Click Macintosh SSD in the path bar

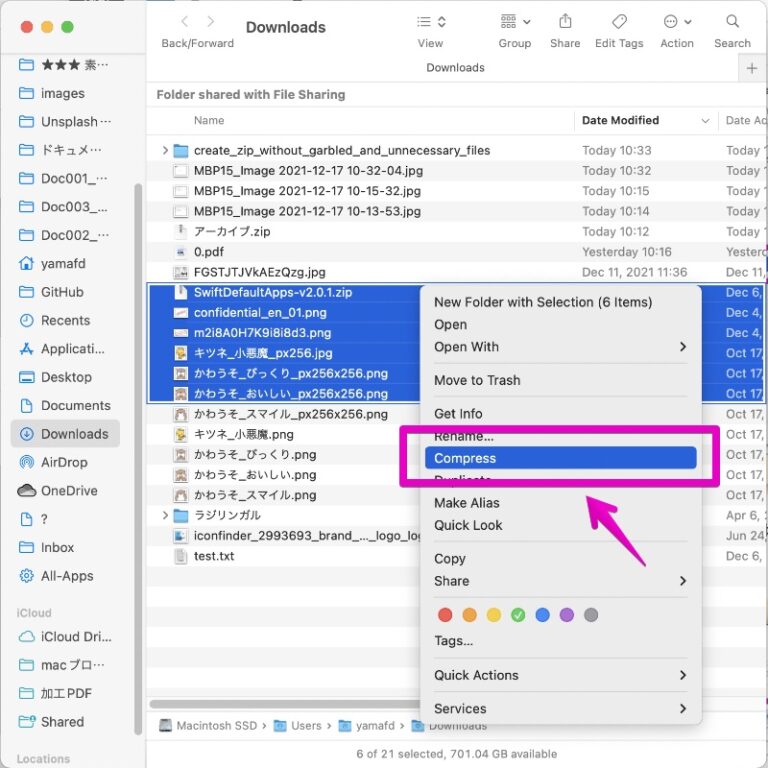tap(208, 725)
